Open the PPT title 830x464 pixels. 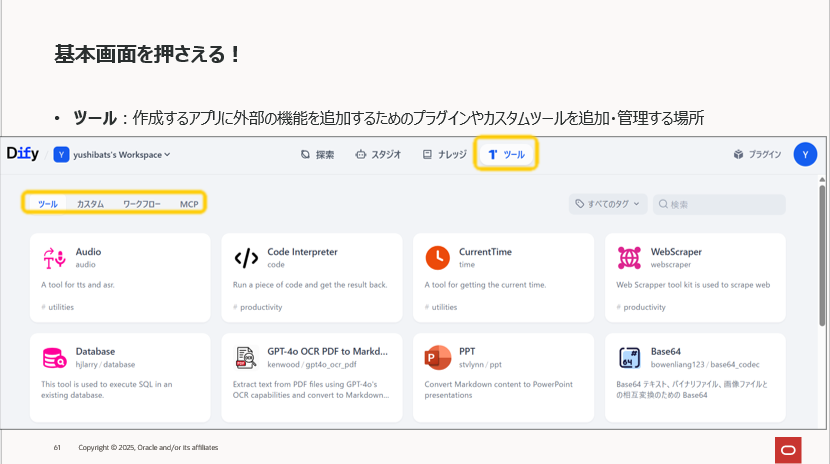point(467,351)
